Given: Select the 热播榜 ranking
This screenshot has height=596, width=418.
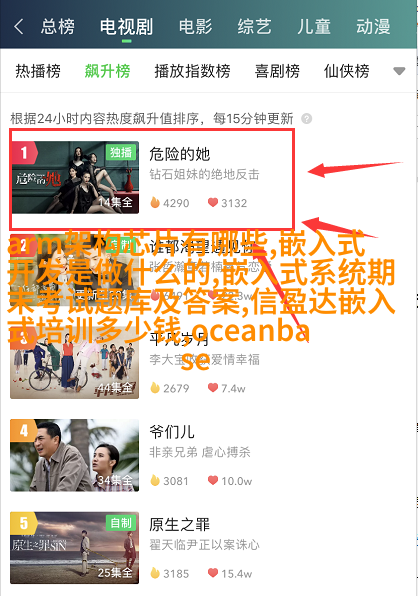Looking at the screenshot, I should point(38,71).
